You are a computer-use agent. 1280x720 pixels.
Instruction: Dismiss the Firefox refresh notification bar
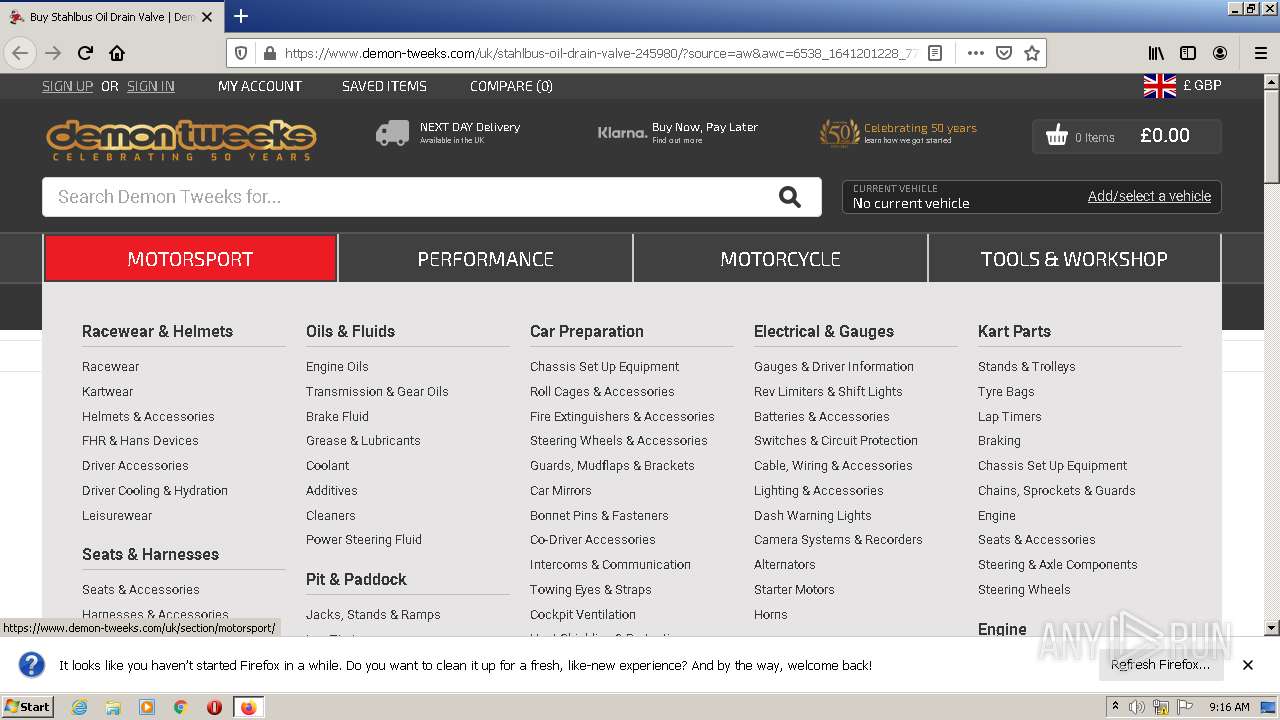coord(1248,665)
